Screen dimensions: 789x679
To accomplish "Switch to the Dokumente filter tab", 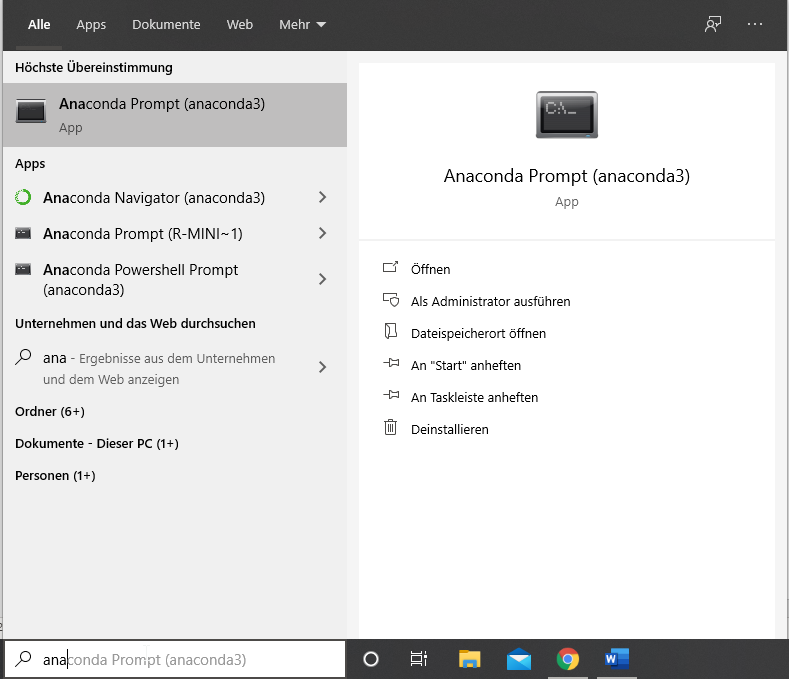I will pyautogui.click(x=166, y=25).
